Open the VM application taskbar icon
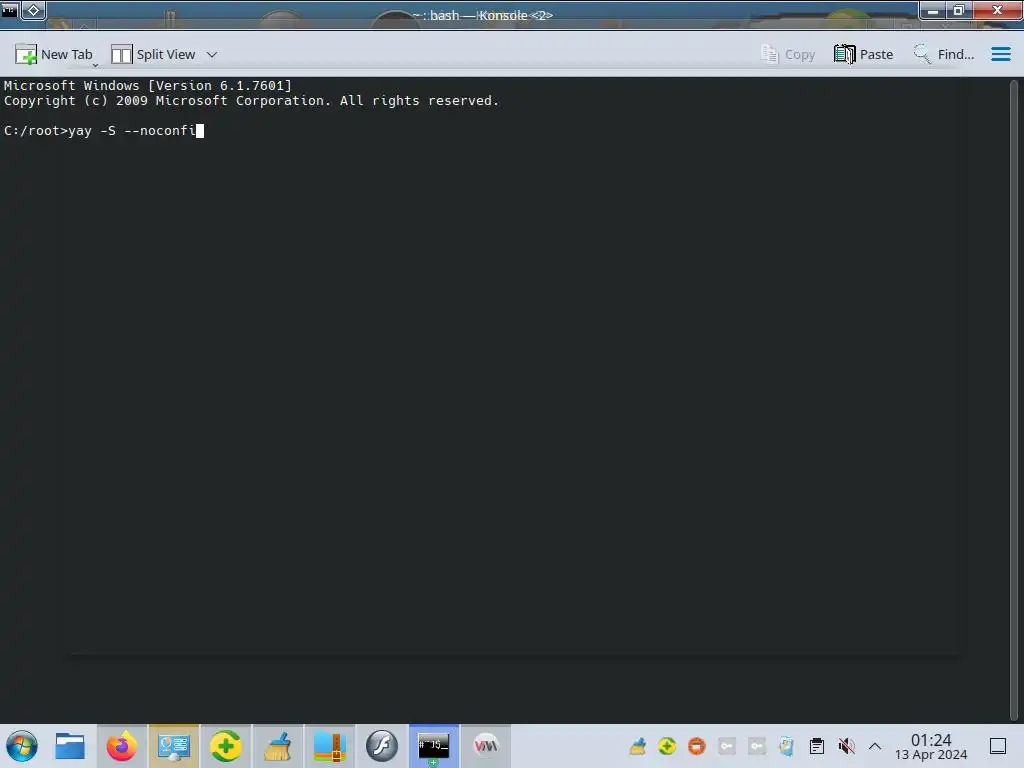 pyautogui.click(x=486, y=746)
